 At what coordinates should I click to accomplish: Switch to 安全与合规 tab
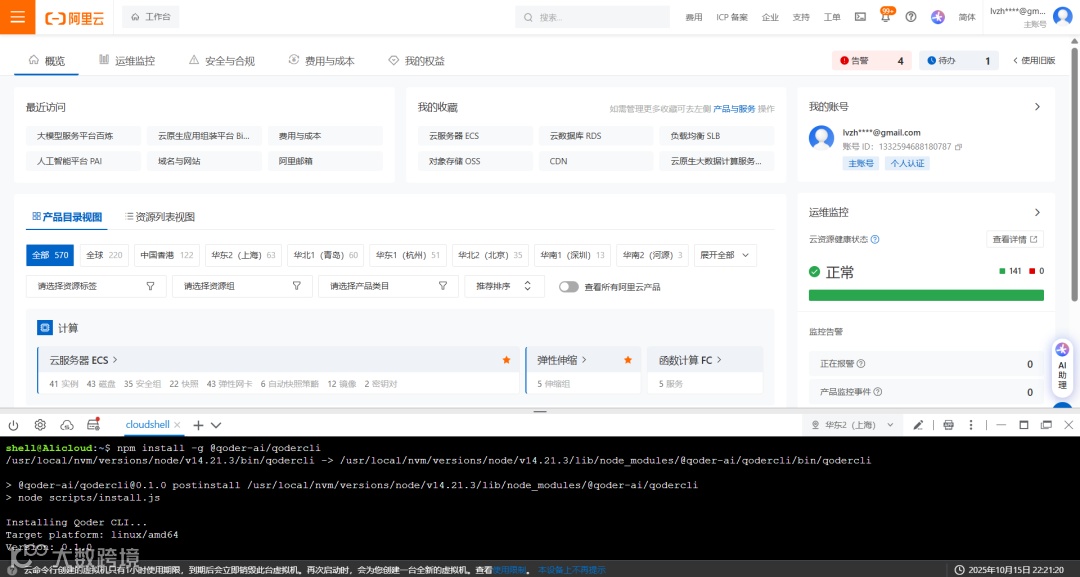tap(222, 61)
